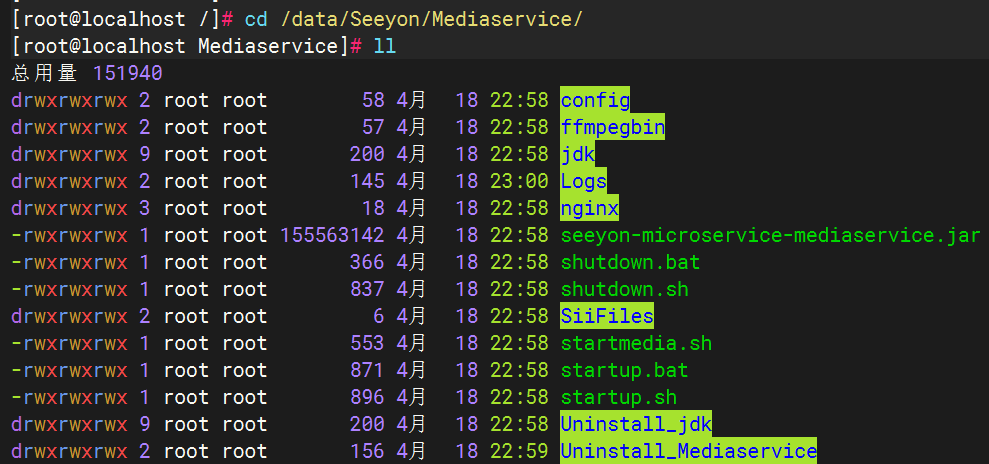Click the 总用量 label

pos(44,74)
